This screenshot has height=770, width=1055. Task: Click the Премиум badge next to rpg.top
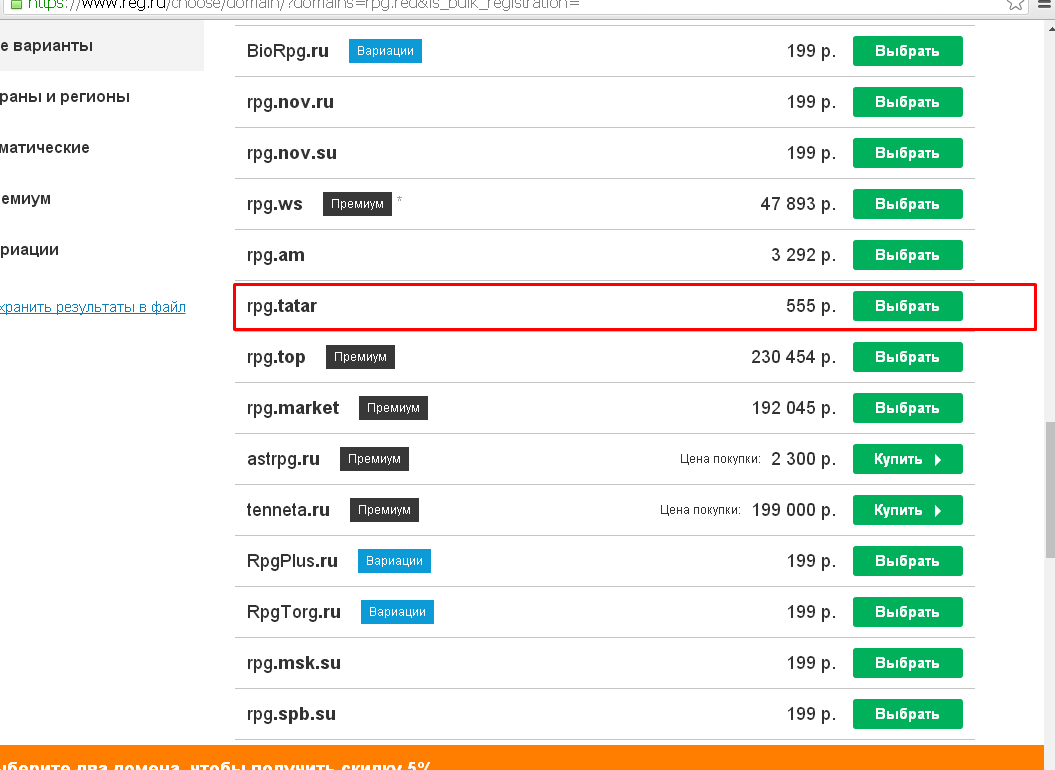click(360, 357)
